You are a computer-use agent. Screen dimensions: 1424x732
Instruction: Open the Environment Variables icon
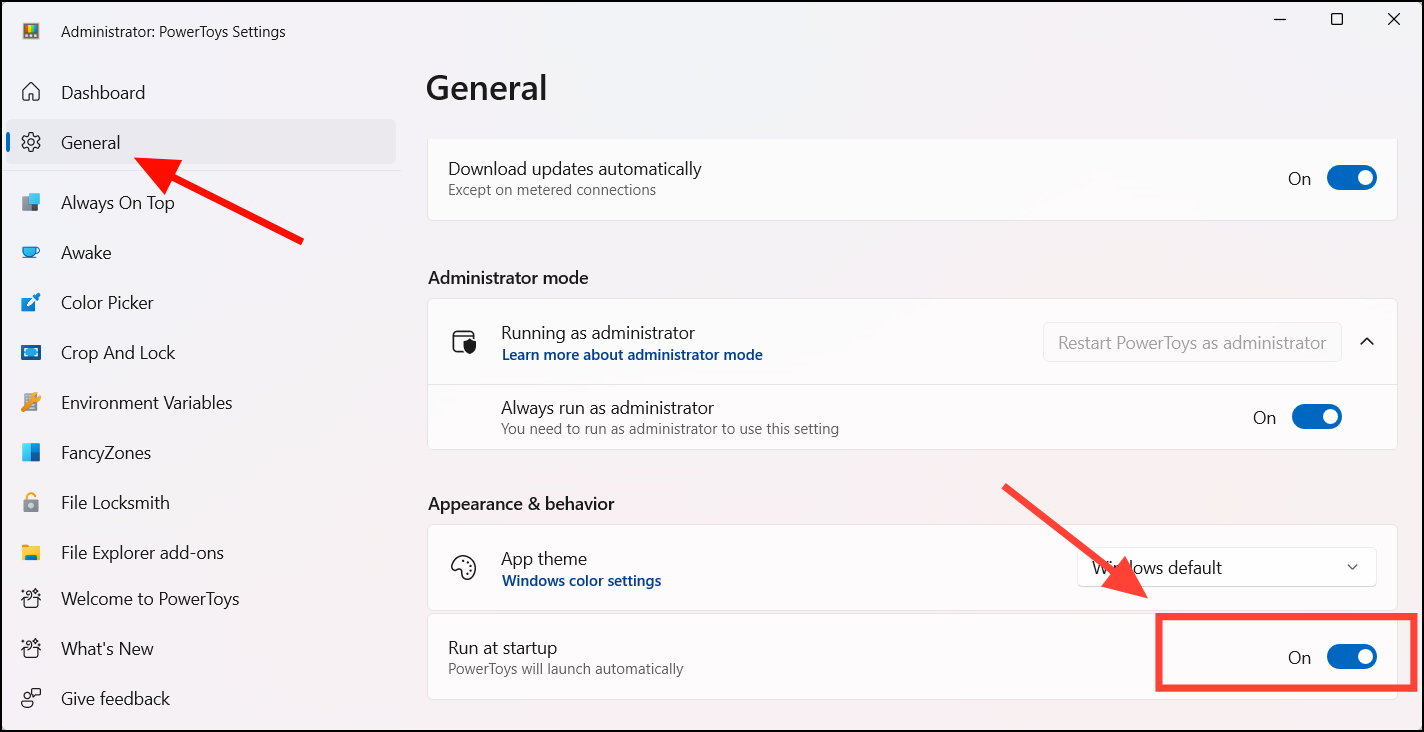click(31, 403)
